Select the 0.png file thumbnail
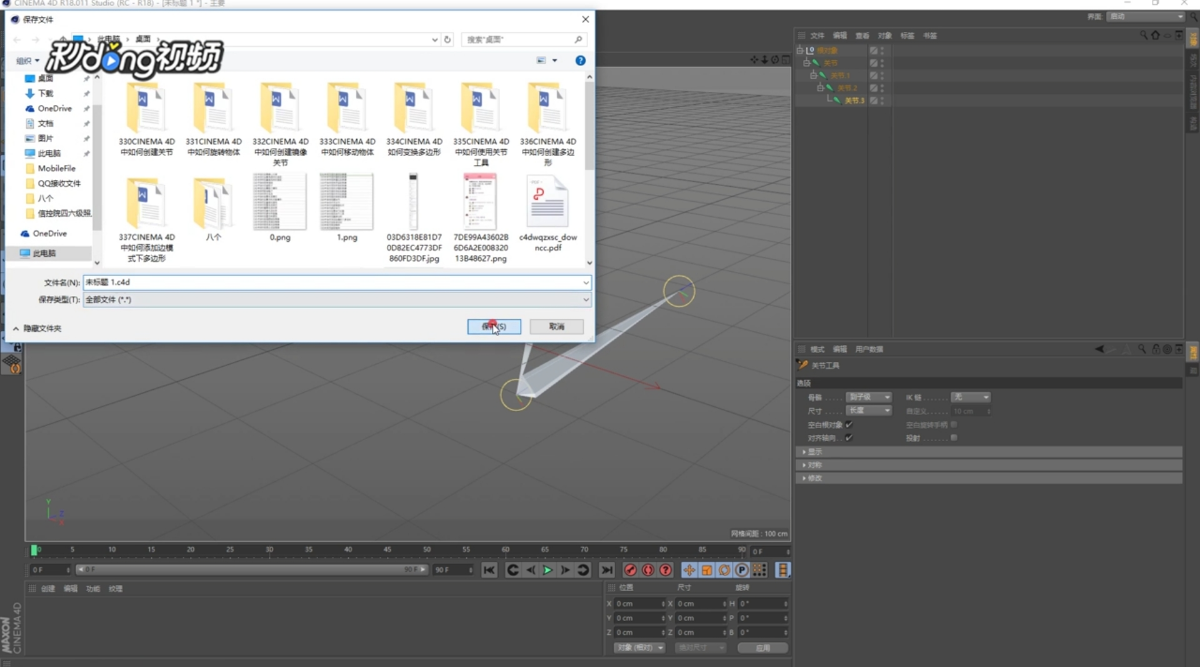1200x667 pixels. [x=280, y=207]
